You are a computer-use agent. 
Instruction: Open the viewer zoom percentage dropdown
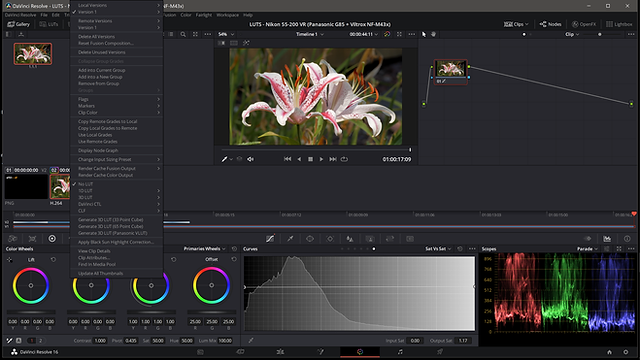pos(226,34)
